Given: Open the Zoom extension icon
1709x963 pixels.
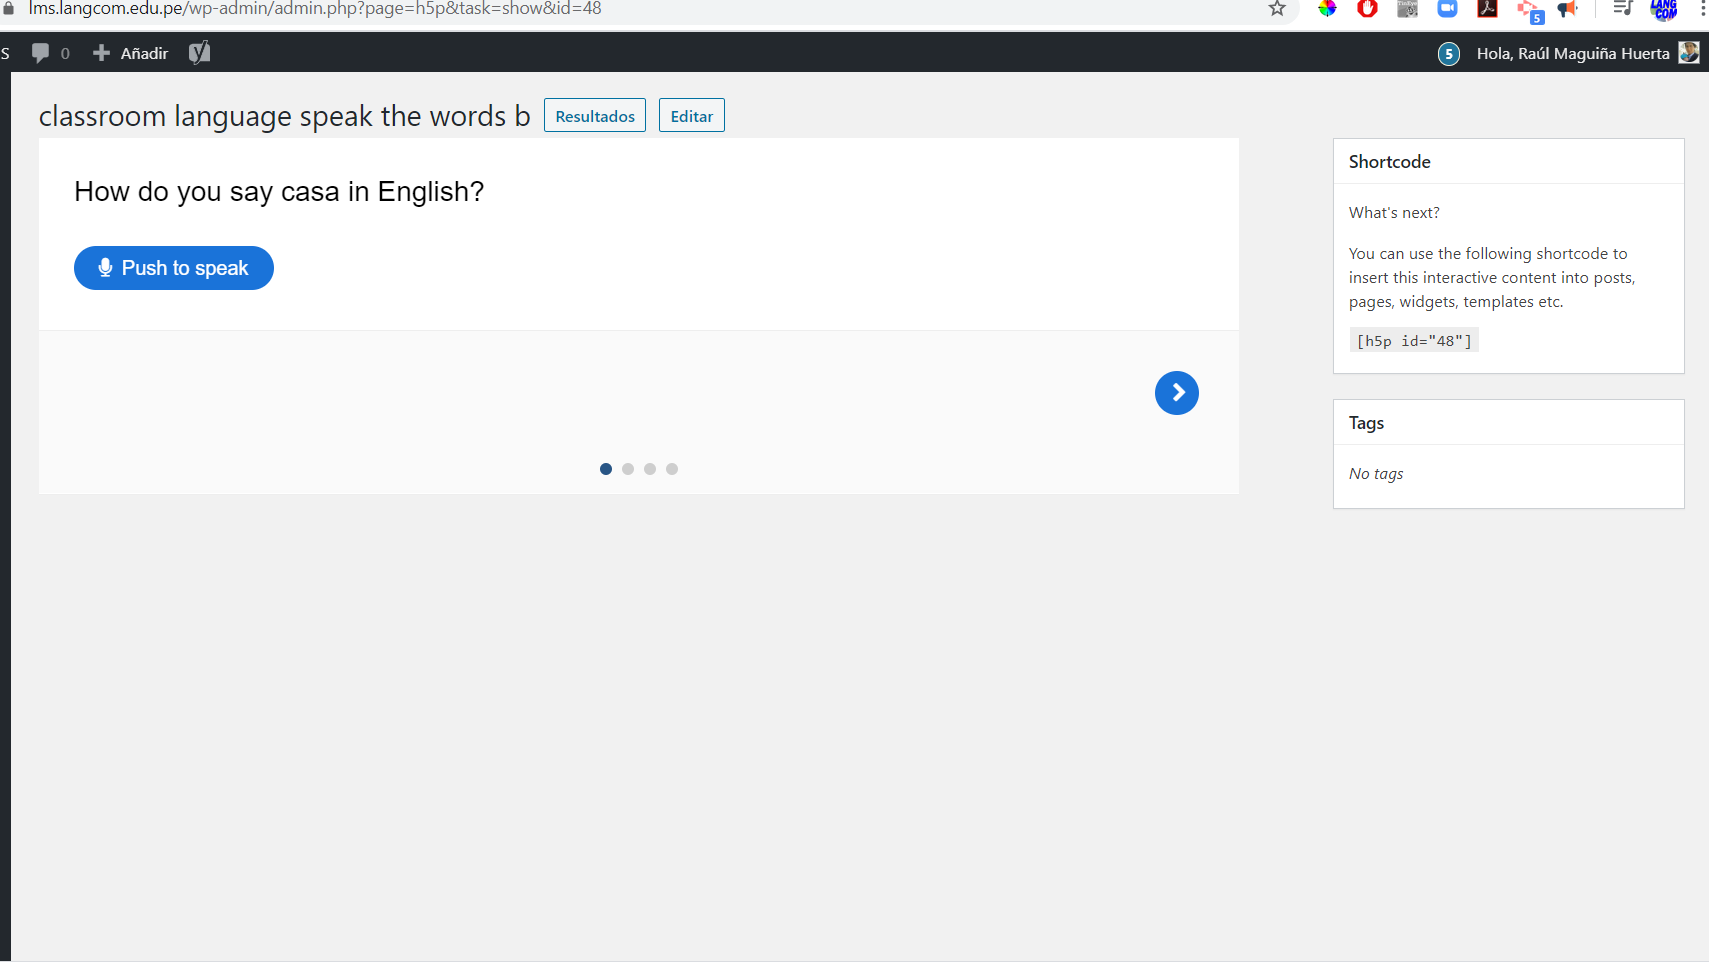Looking at the screenshot, I should point(1447,9).
